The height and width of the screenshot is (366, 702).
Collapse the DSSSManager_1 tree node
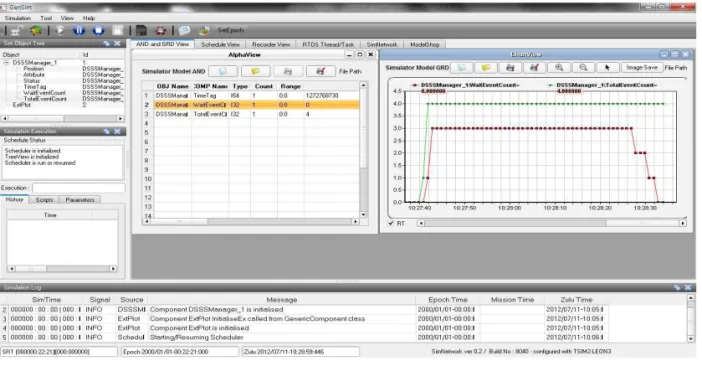(x=7, y=63)
